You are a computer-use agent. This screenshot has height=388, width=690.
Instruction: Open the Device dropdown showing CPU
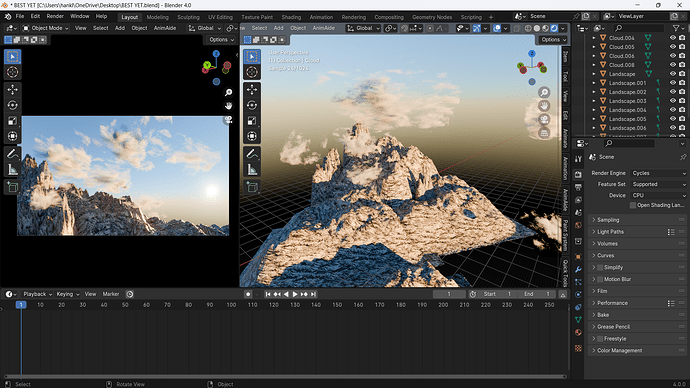(659, 195)
